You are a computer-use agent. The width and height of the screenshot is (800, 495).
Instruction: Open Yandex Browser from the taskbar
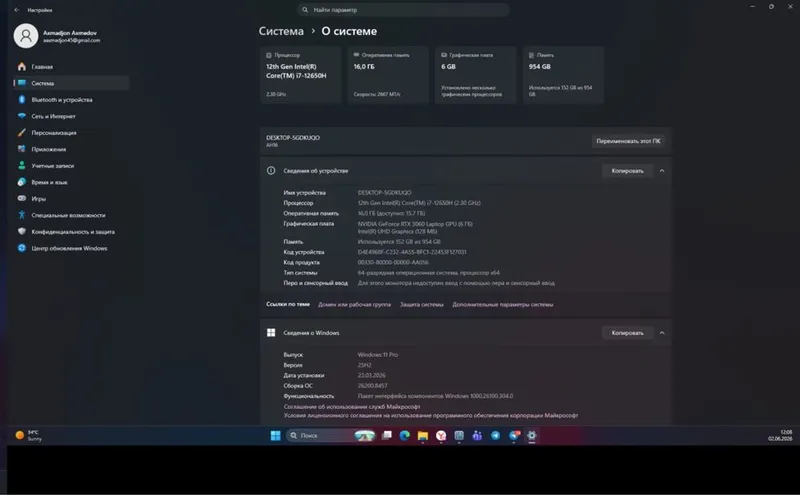[441, 435]
